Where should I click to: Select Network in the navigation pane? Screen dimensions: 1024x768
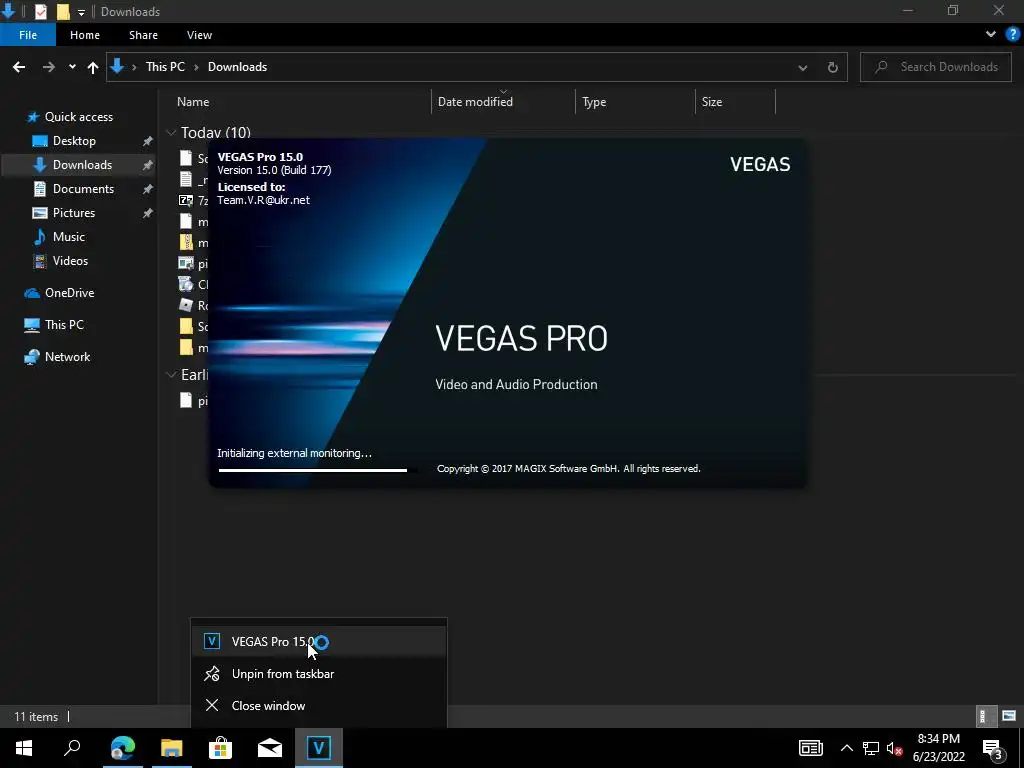[x=67, y=357]
